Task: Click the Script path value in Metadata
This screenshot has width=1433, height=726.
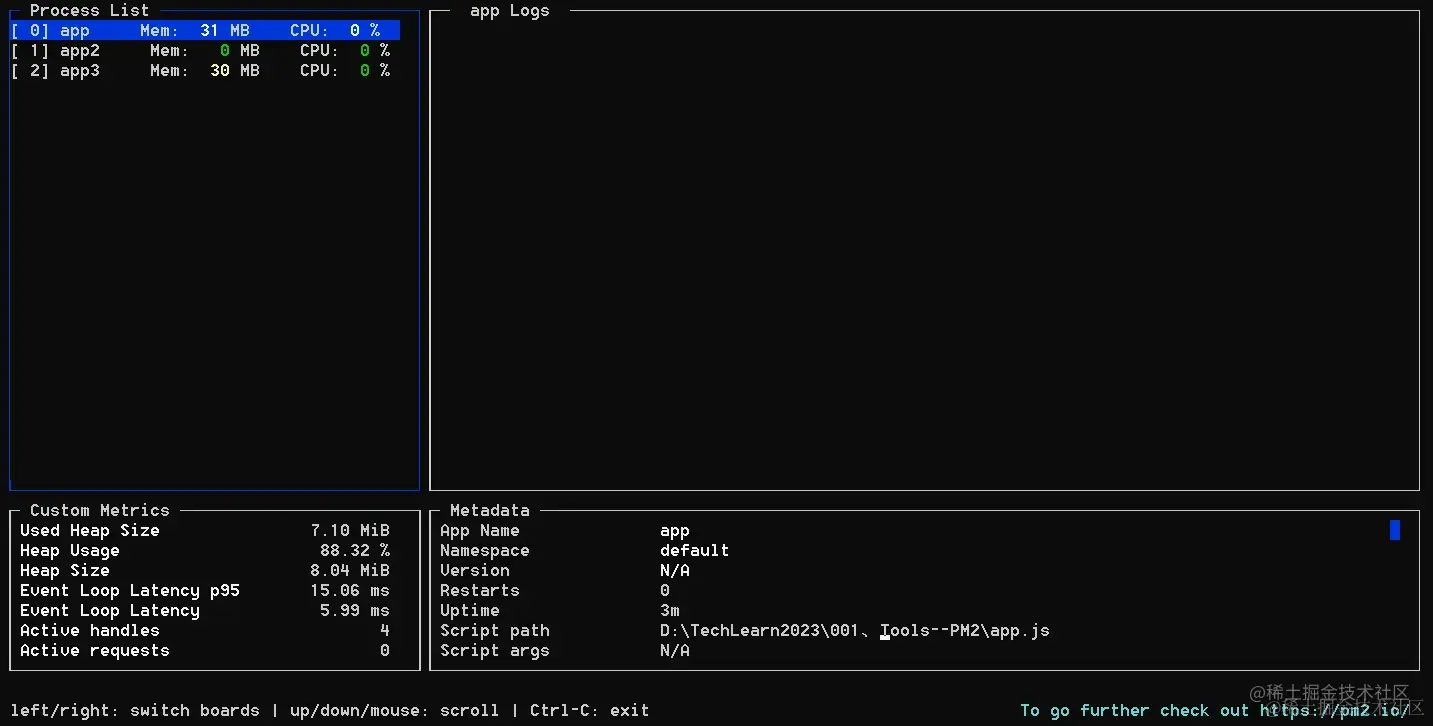Action: 855,630
